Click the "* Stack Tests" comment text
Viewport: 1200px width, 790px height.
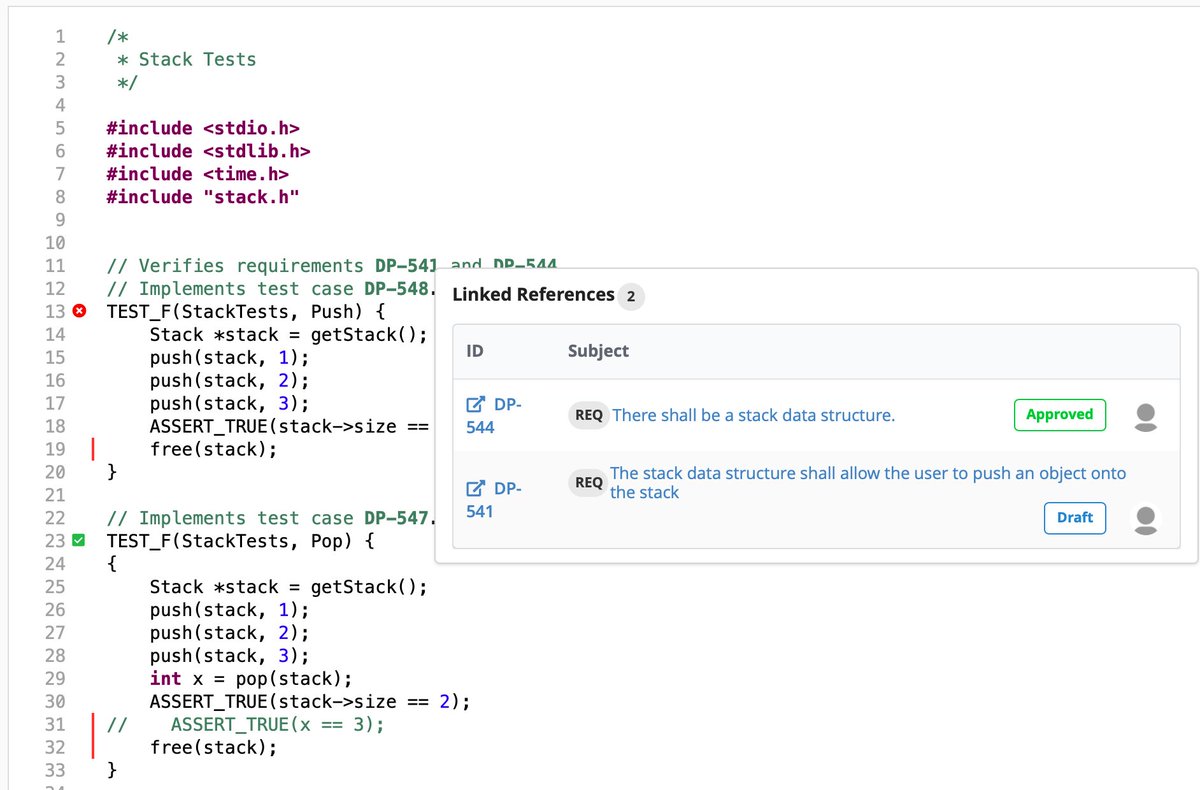[x=187, y=60]
